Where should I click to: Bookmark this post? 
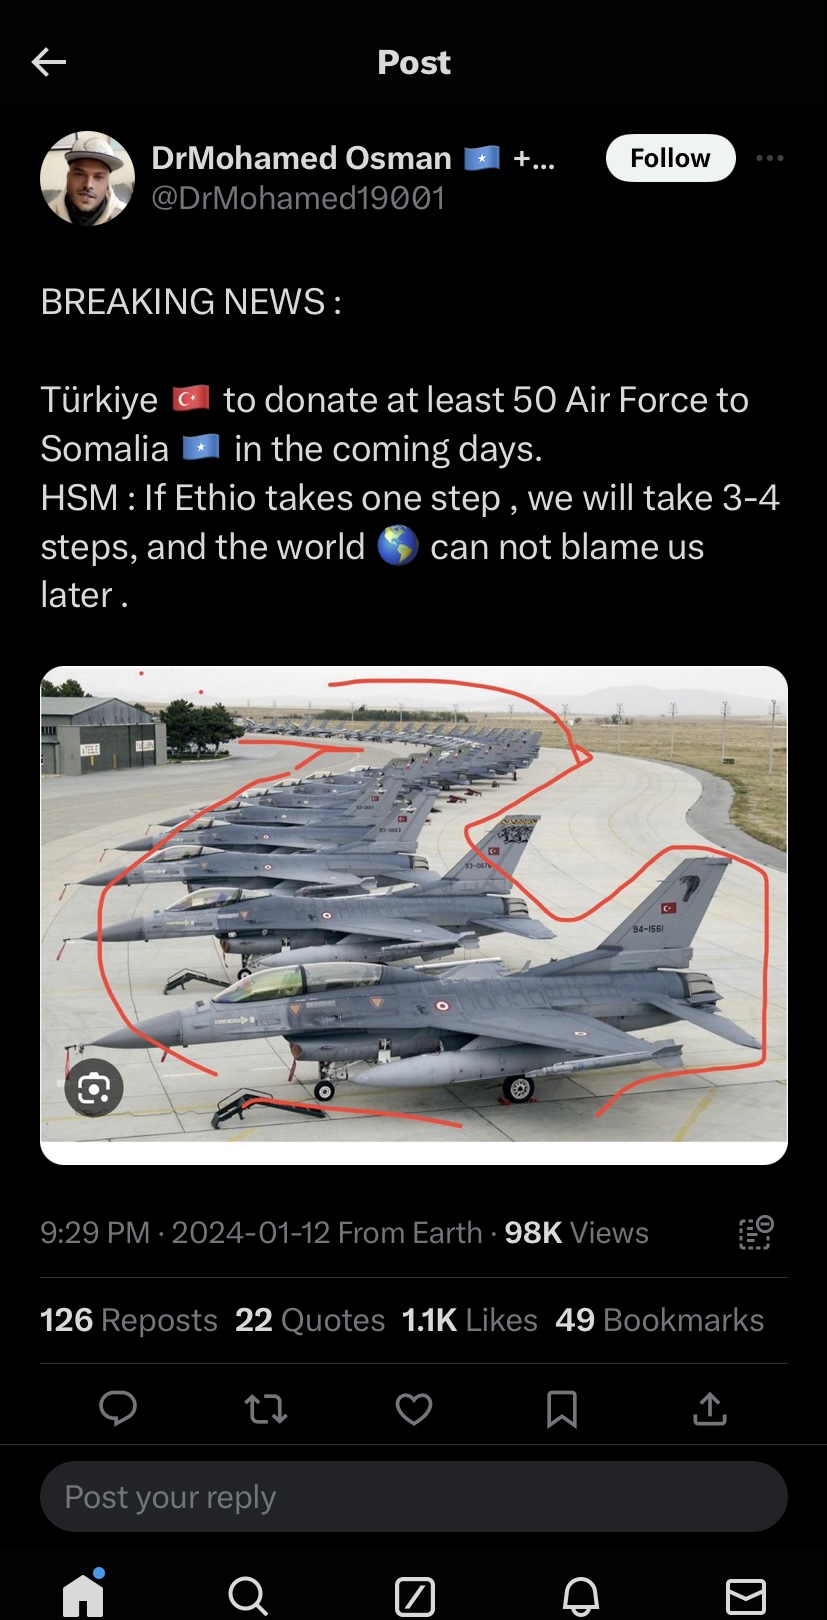tap(562, 1409)
